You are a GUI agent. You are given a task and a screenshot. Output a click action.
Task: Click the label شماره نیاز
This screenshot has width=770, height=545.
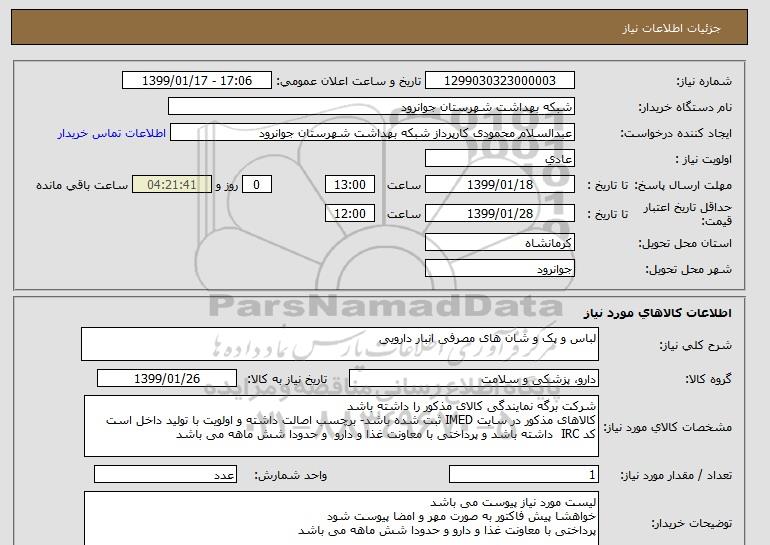pos(704,81)
